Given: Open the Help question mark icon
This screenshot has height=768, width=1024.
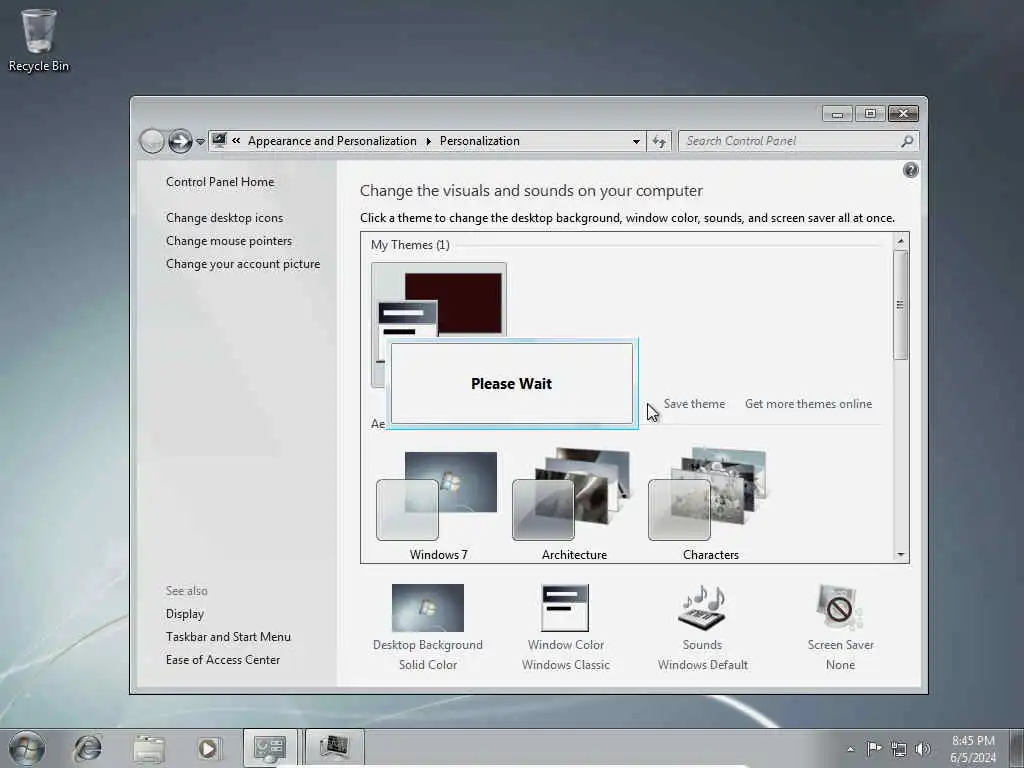Looking at the screenshot, I should (910, 170).
